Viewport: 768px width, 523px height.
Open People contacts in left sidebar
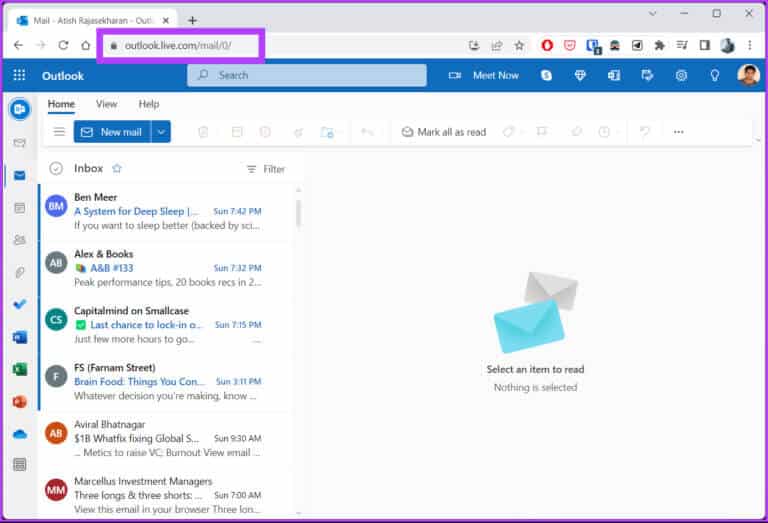coord(20,240)
